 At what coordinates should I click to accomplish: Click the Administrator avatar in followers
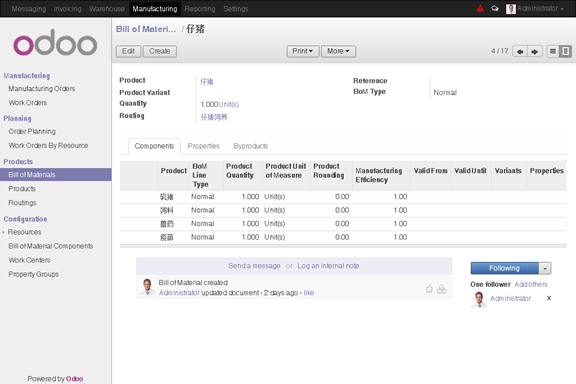coord(479,299)
